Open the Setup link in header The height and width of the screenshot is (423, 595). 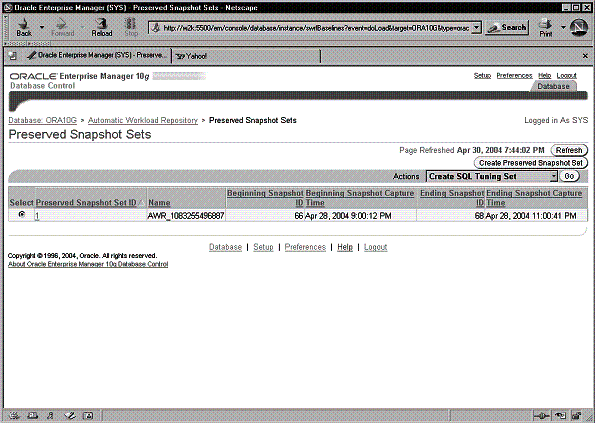pos(482,75)
